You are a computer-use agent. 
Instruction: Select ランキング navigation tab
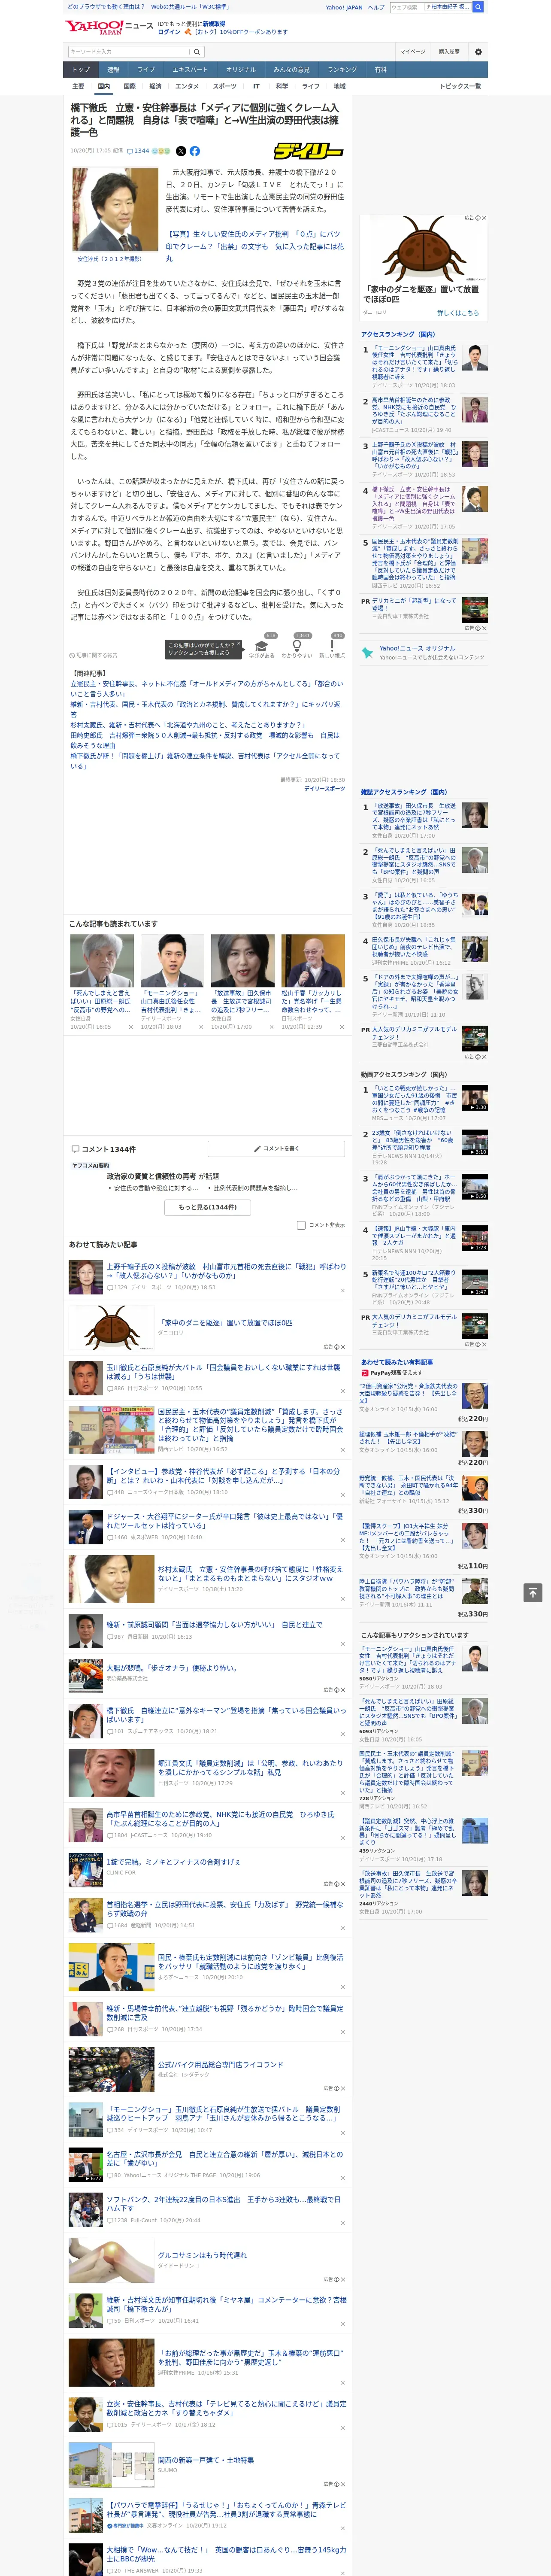342,70
